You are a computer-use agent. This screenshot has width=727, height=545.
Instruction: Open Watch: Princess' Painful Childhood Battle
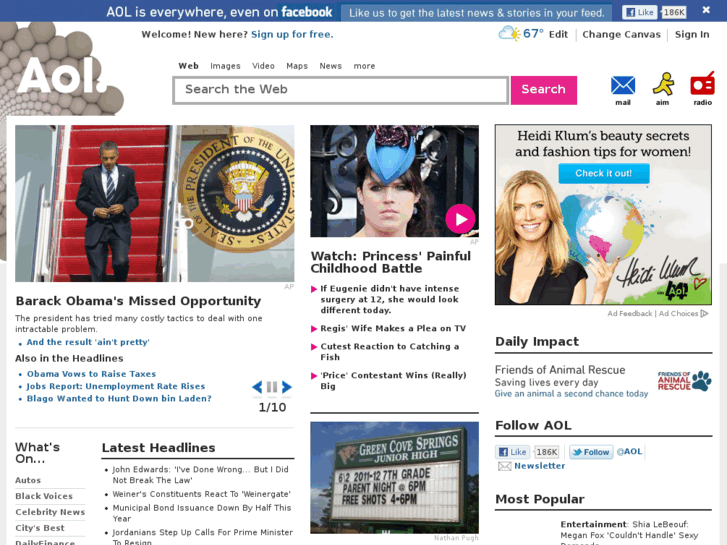pos(390,262)
